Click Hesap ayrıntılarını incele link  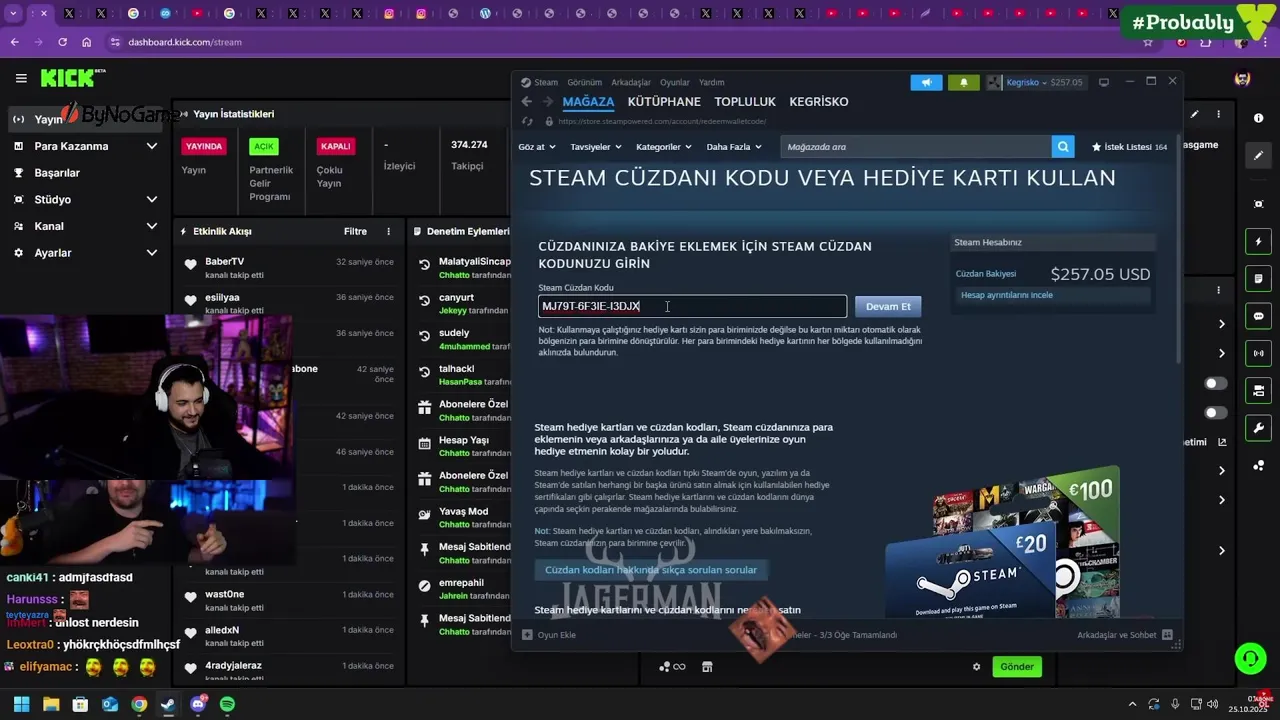coord(1007,295)
